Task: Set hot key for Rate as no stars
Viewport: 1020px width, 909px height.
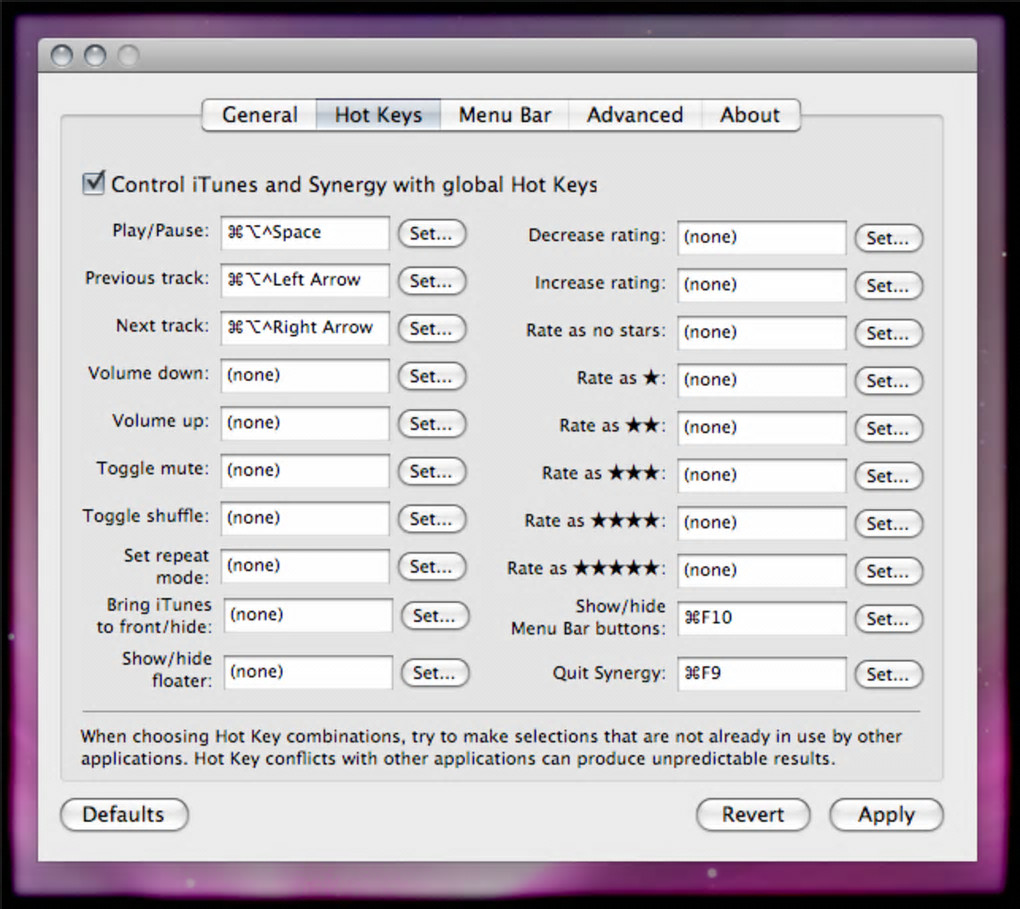Action: click(889, 332)
